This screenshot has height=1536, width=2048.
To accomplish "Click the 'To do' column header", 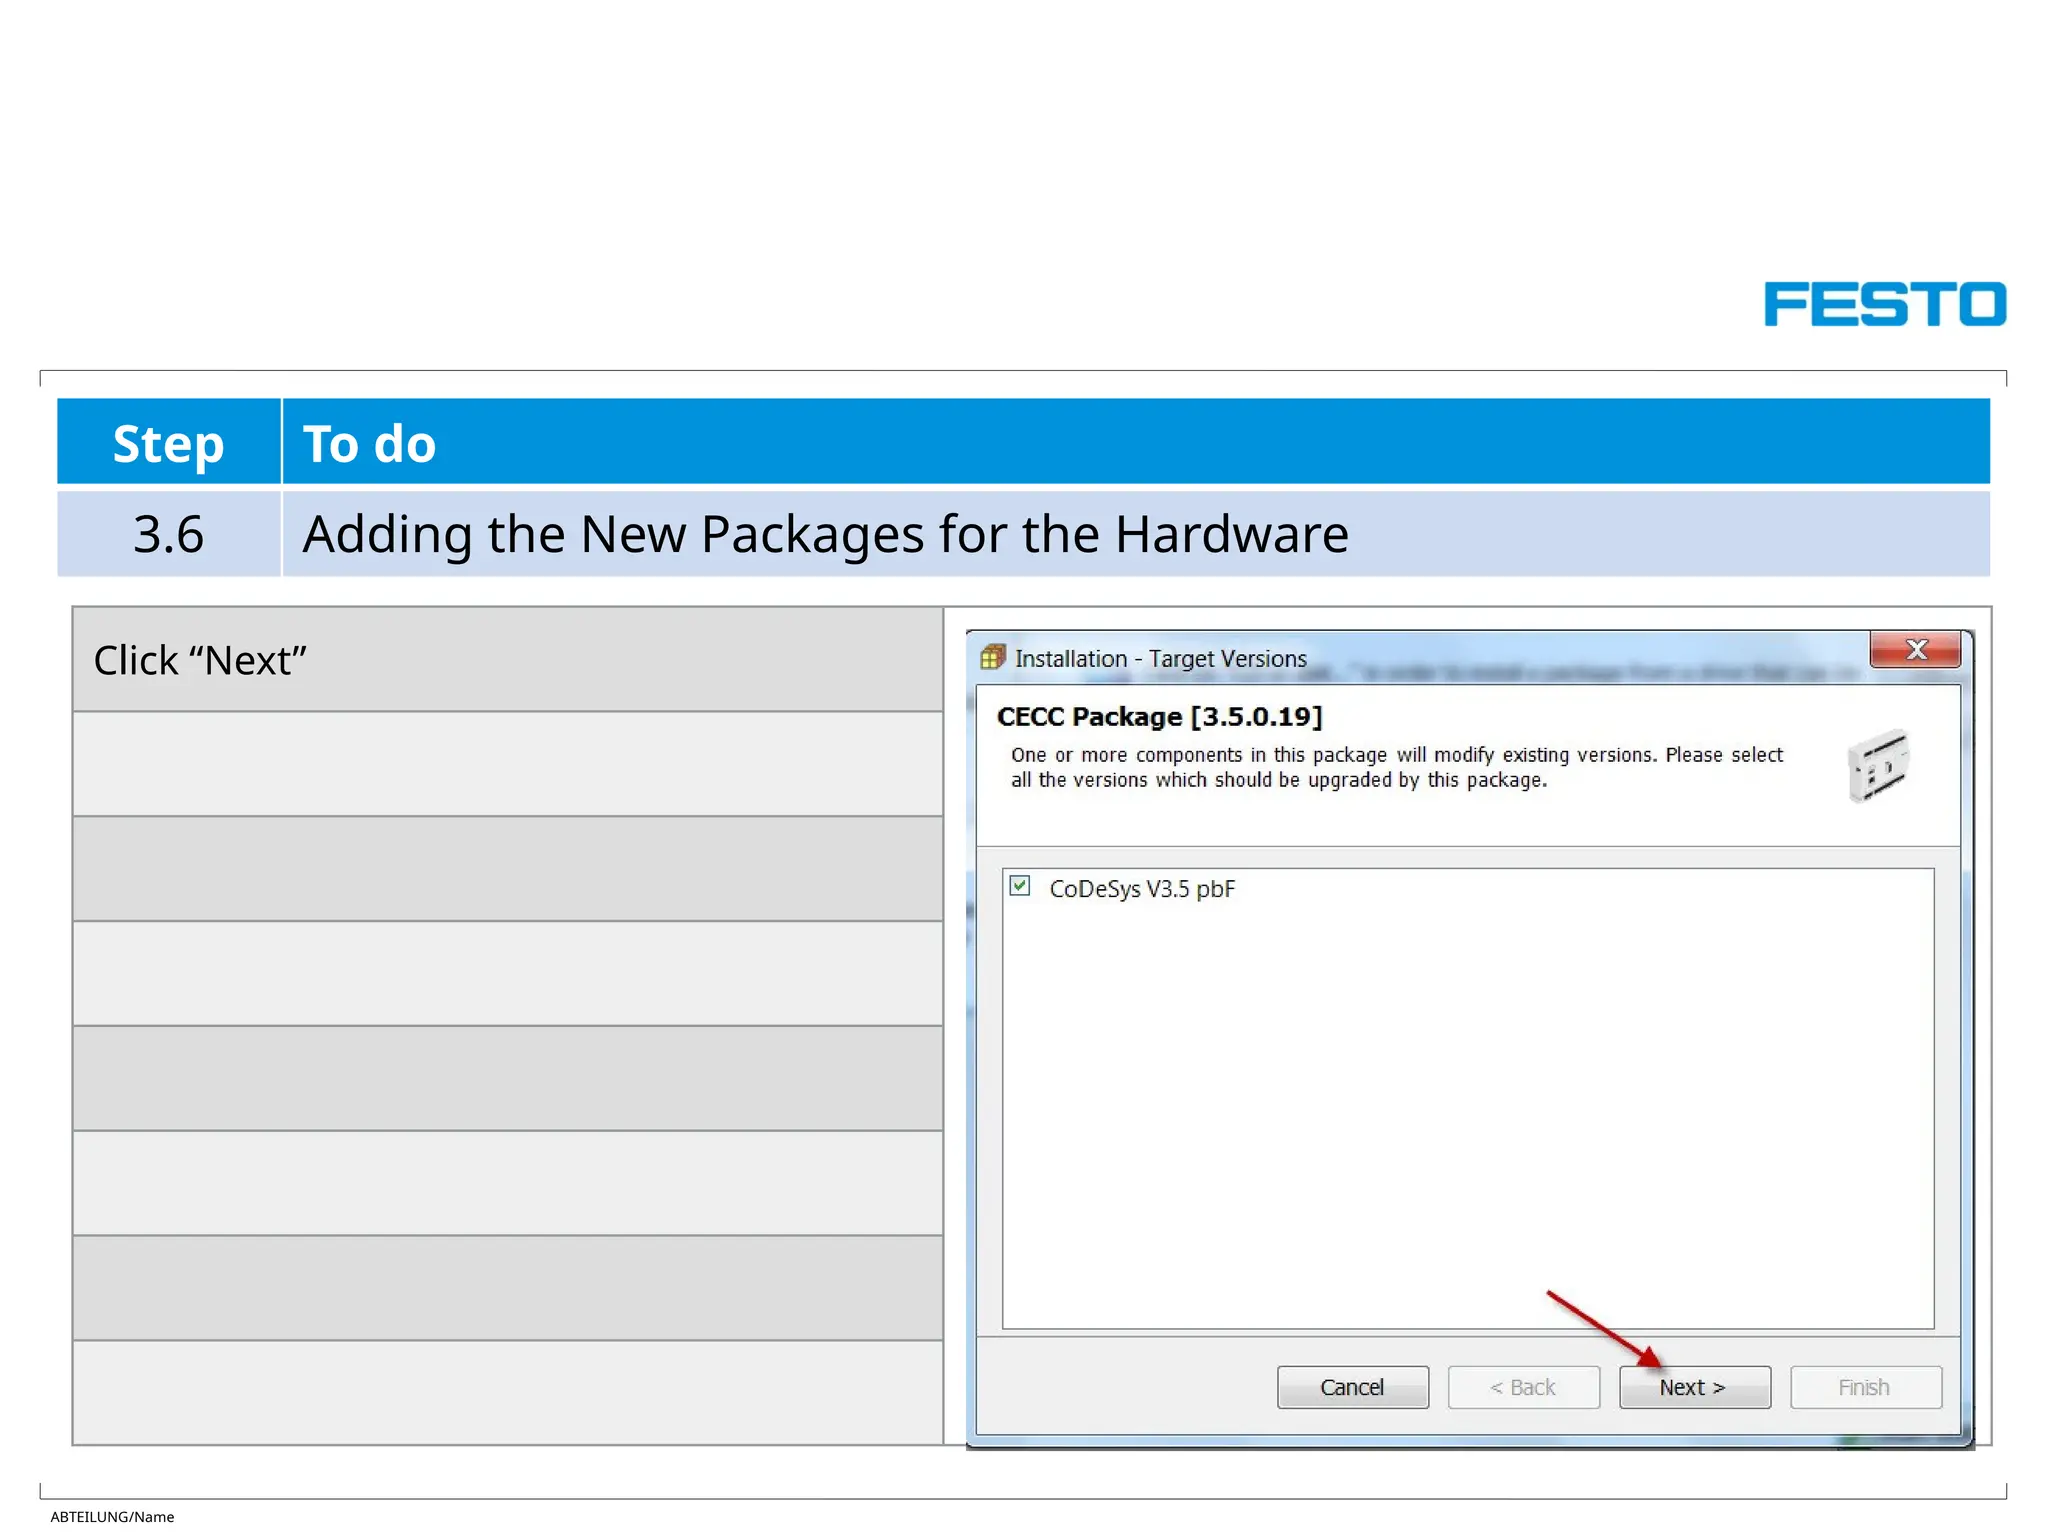I will (x=1136, y=442).
